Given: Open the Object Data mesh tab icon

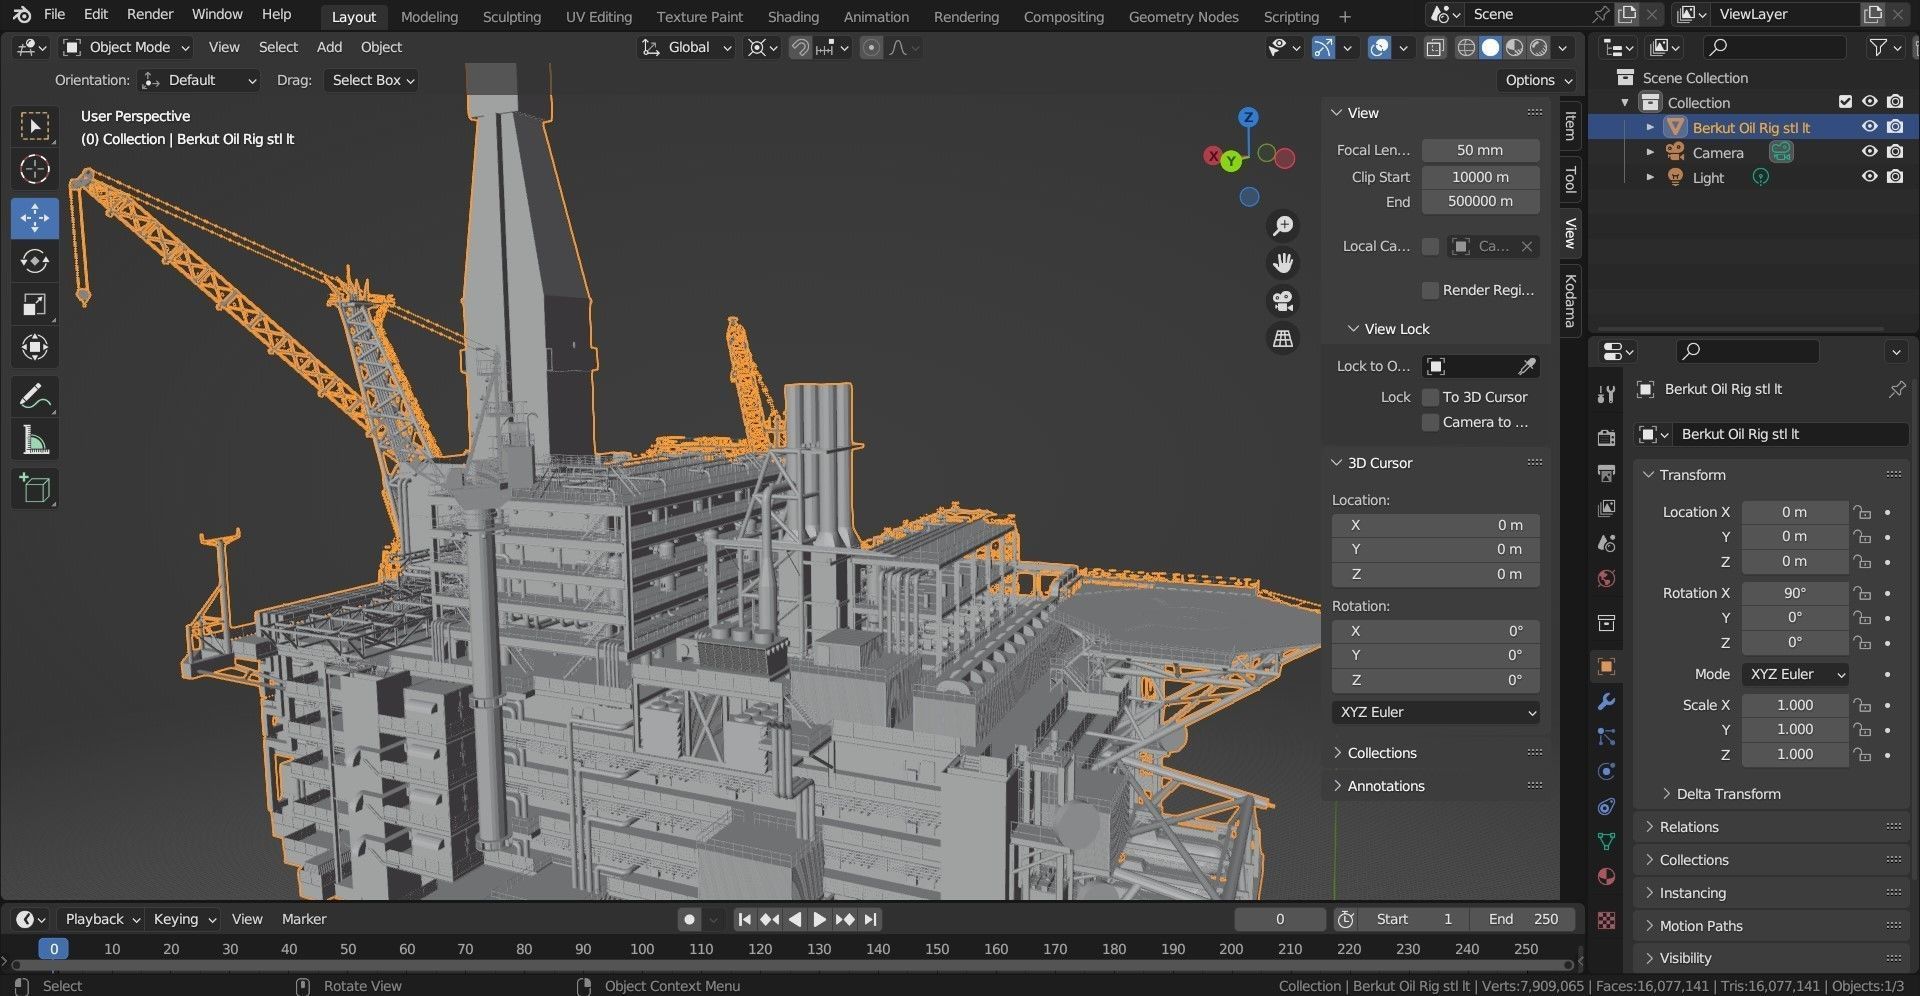Looking at the screenshot, I should point(1606,842).
